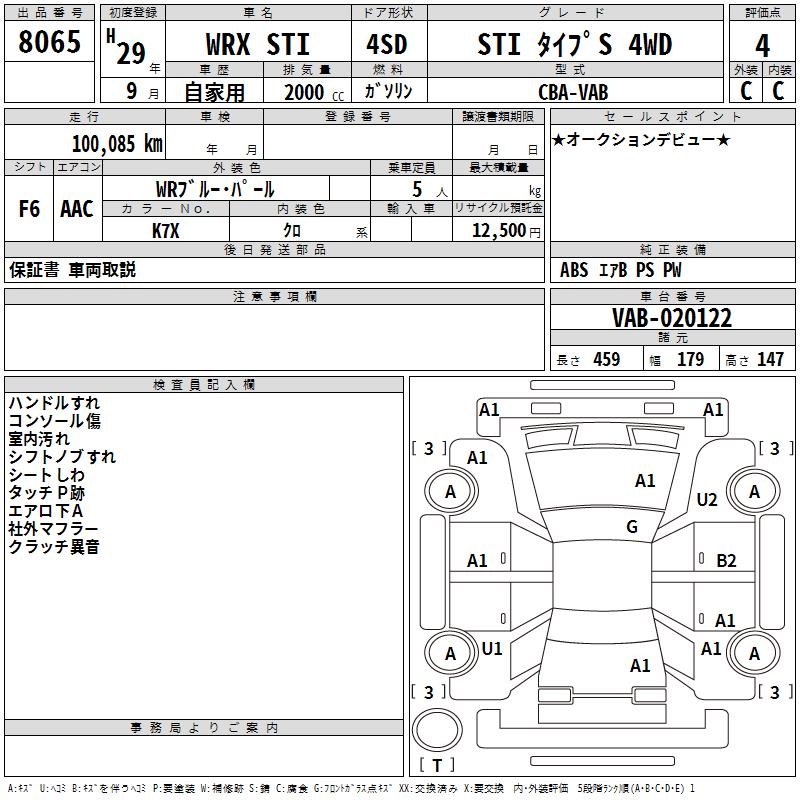The height and width of the screenshot is (800, 800).
Task: Click the U1 dent mark on diagram
Action: click(492, 649)
